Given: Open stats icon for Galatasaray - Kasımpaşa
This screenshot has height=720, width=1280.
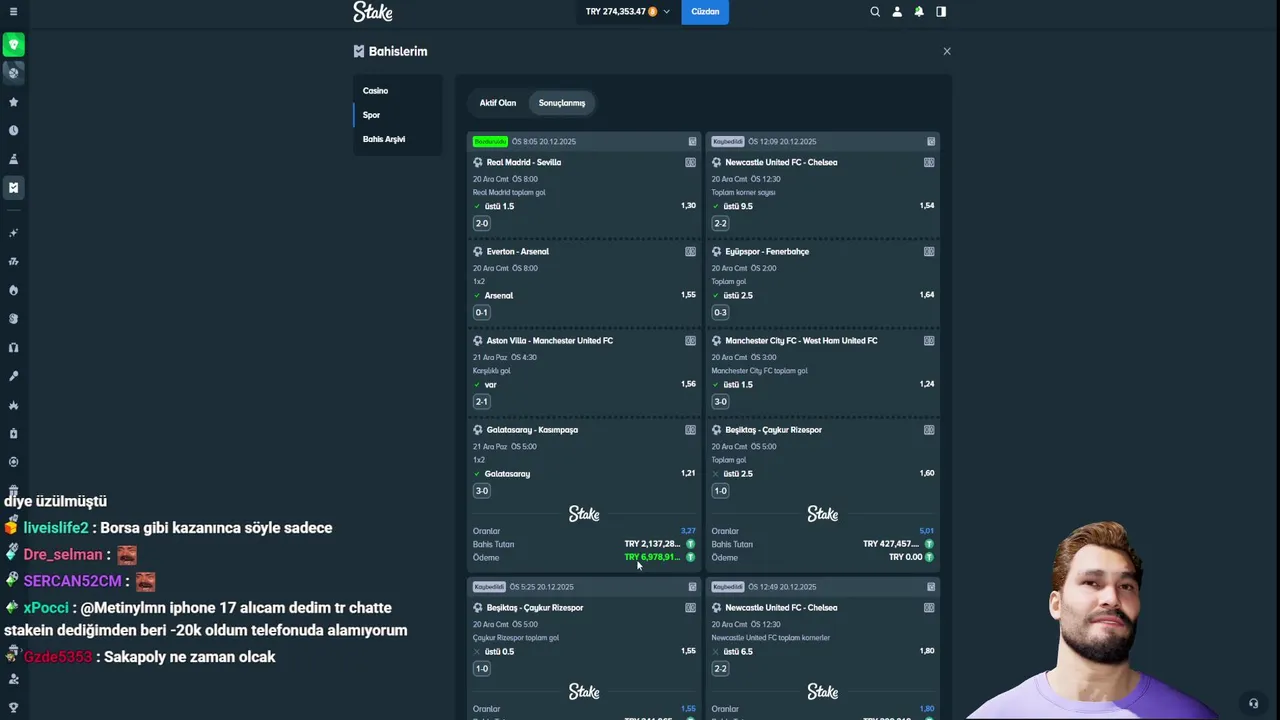Looking at the screenshot, I should coord(690,430).
